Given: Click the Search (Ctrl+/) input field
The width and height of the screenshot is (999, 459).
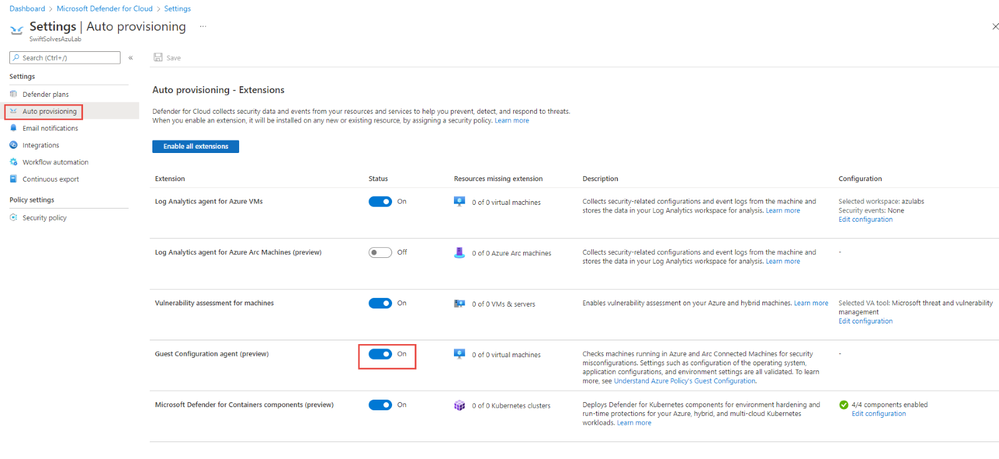Looking at the screenshot, I should point(65,58).
